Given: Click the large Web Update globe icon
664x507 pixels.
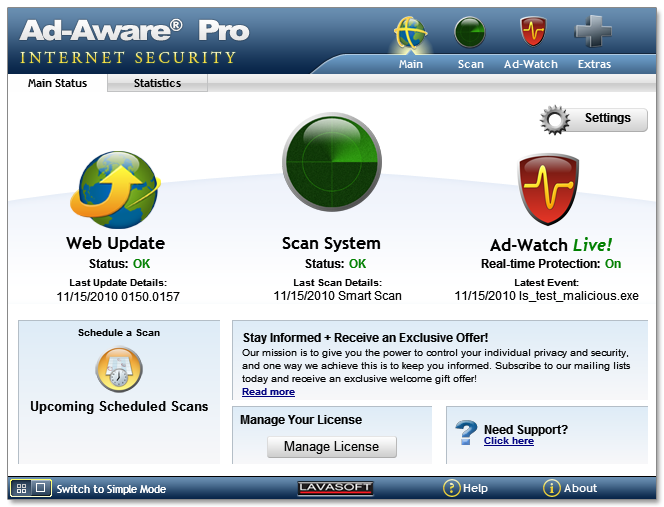Looking at the screenshot, I should (116, 190).
